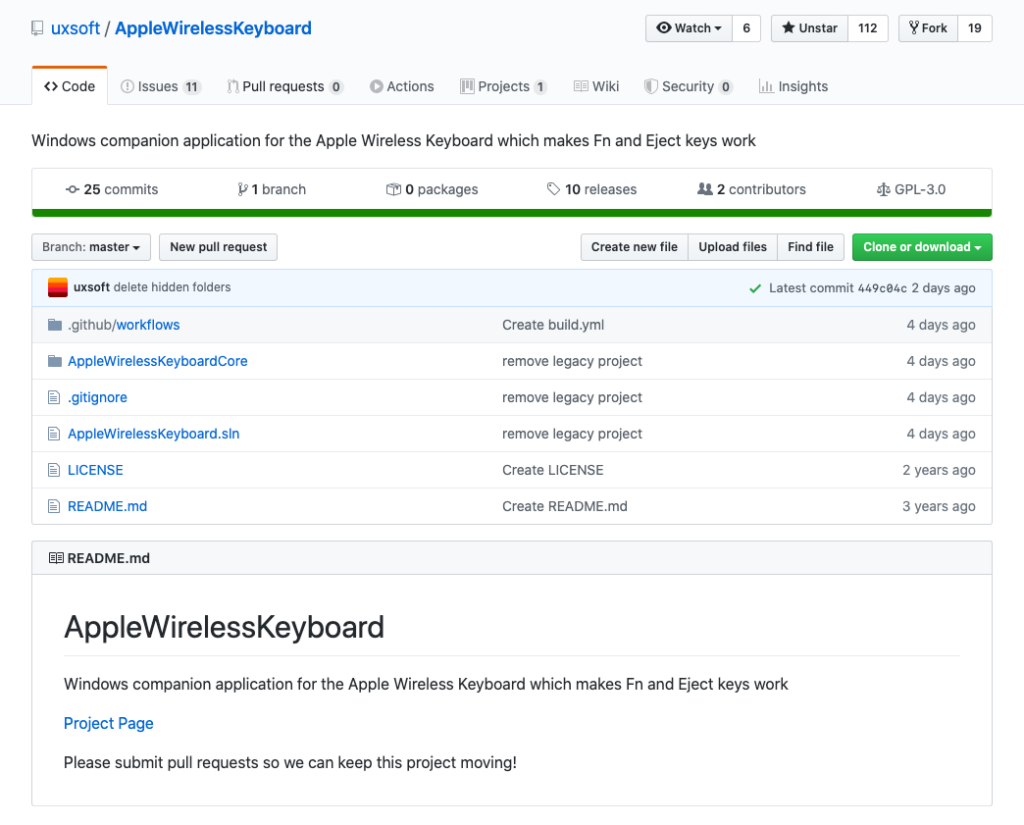Viewport: 1024px width, 825px height.
Task: Click the folder icon for .github/workflows
Action: pos(55,325)
